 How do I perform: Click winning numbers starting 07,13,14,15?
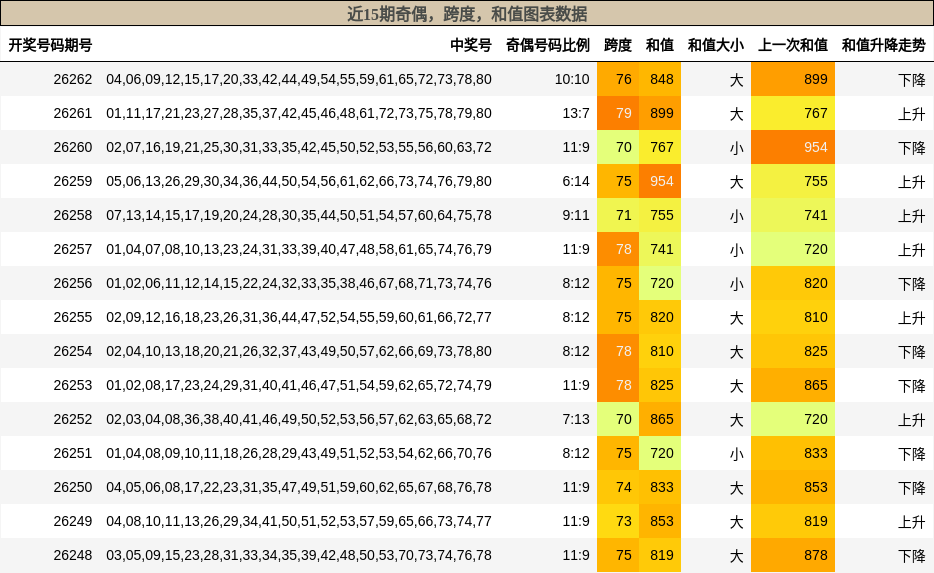[x=299, y=215]
